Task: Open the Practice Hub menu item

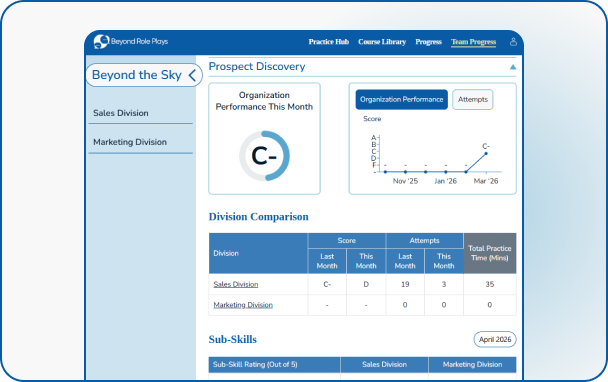Action: (x=328, y=41)
